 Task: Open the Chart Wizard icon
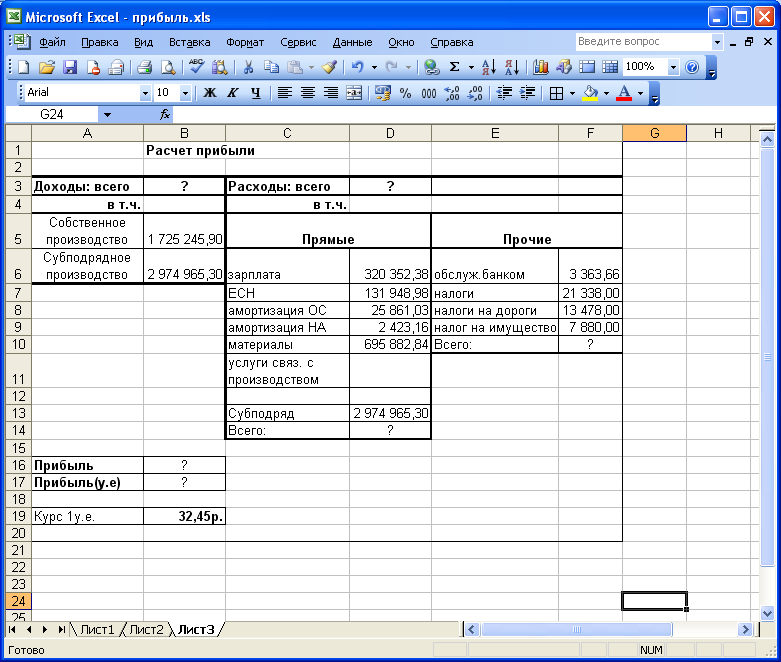click(540, 67)
